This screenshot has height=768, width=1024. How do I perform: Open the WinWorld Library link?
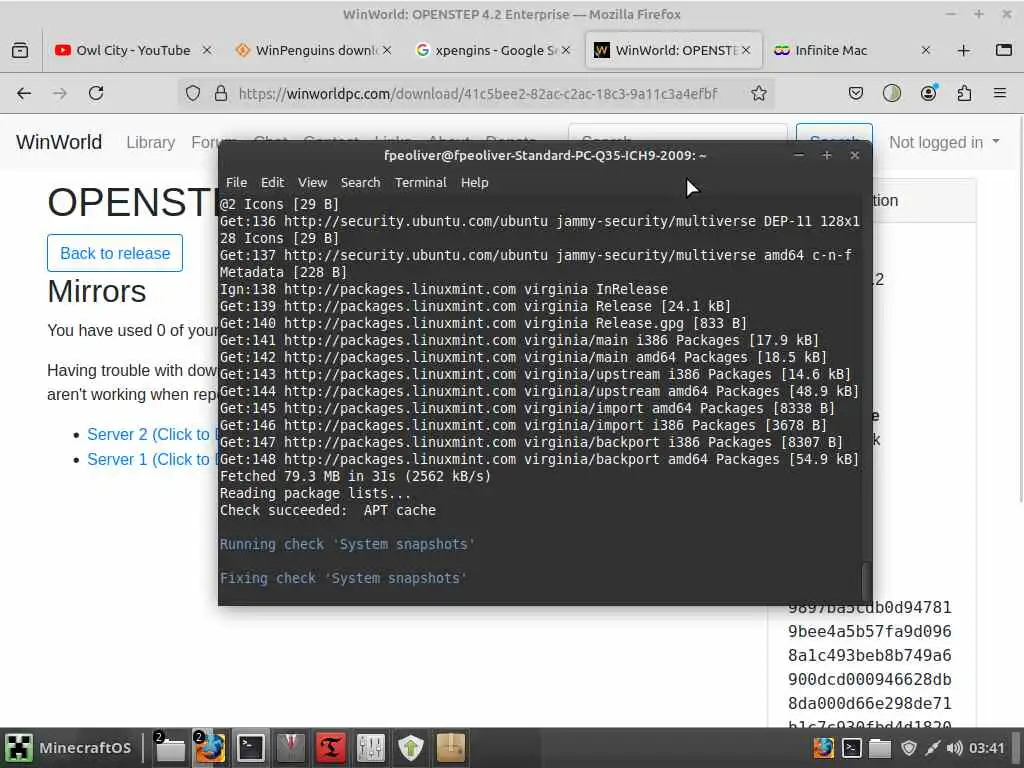(150, 142)
